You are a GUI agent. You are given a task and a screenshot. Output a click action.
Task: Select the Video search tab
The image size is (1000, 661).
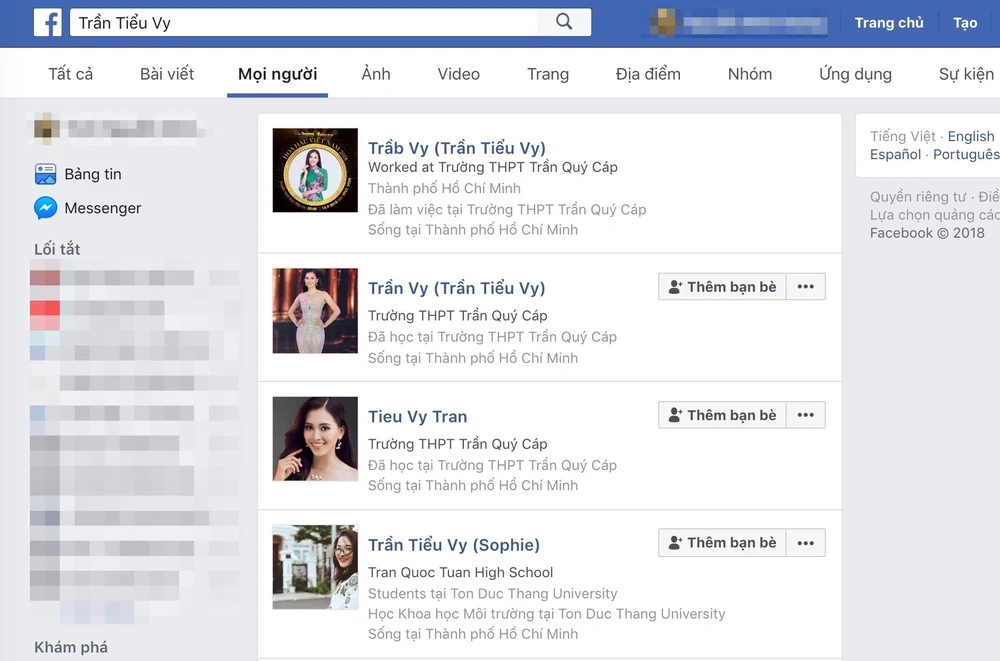coord(458,74)
